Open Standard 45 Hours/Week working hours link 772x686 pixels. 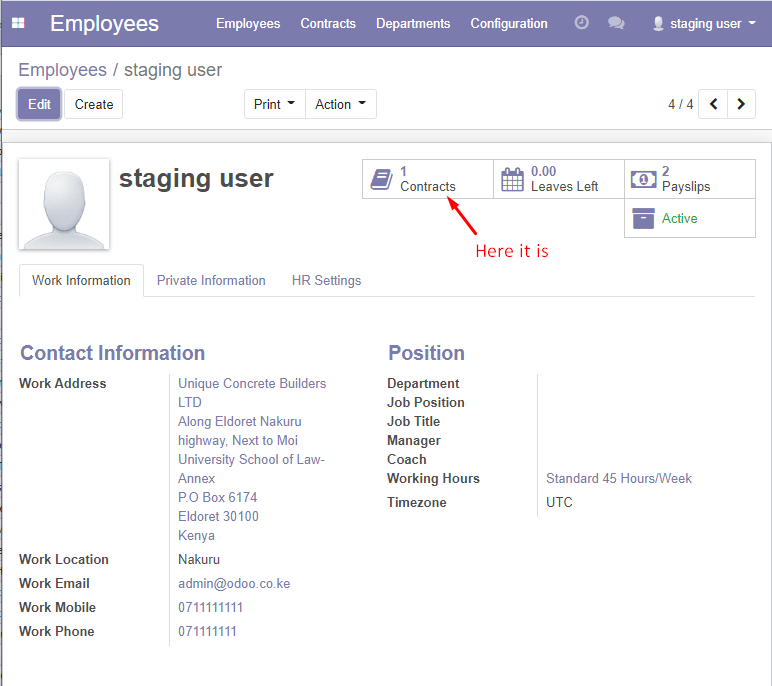tap(618, 478)
